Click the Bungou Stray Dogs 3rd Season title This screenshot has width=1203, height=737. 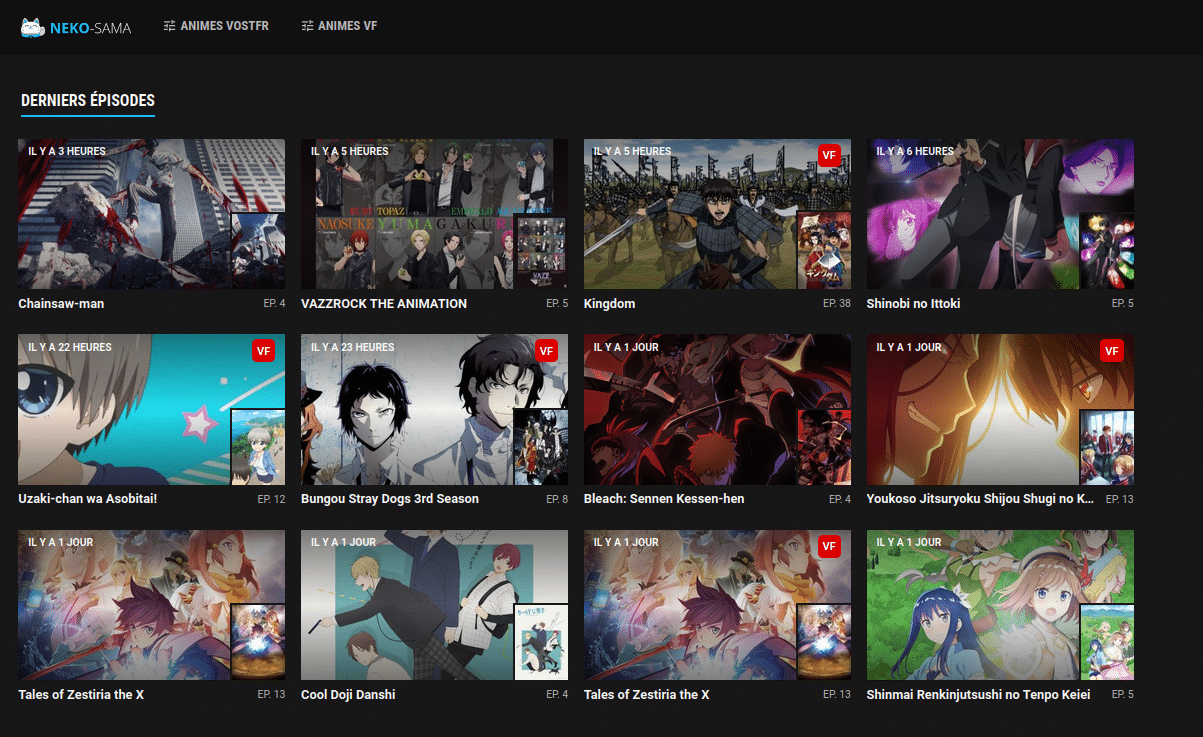pos(390,498)
